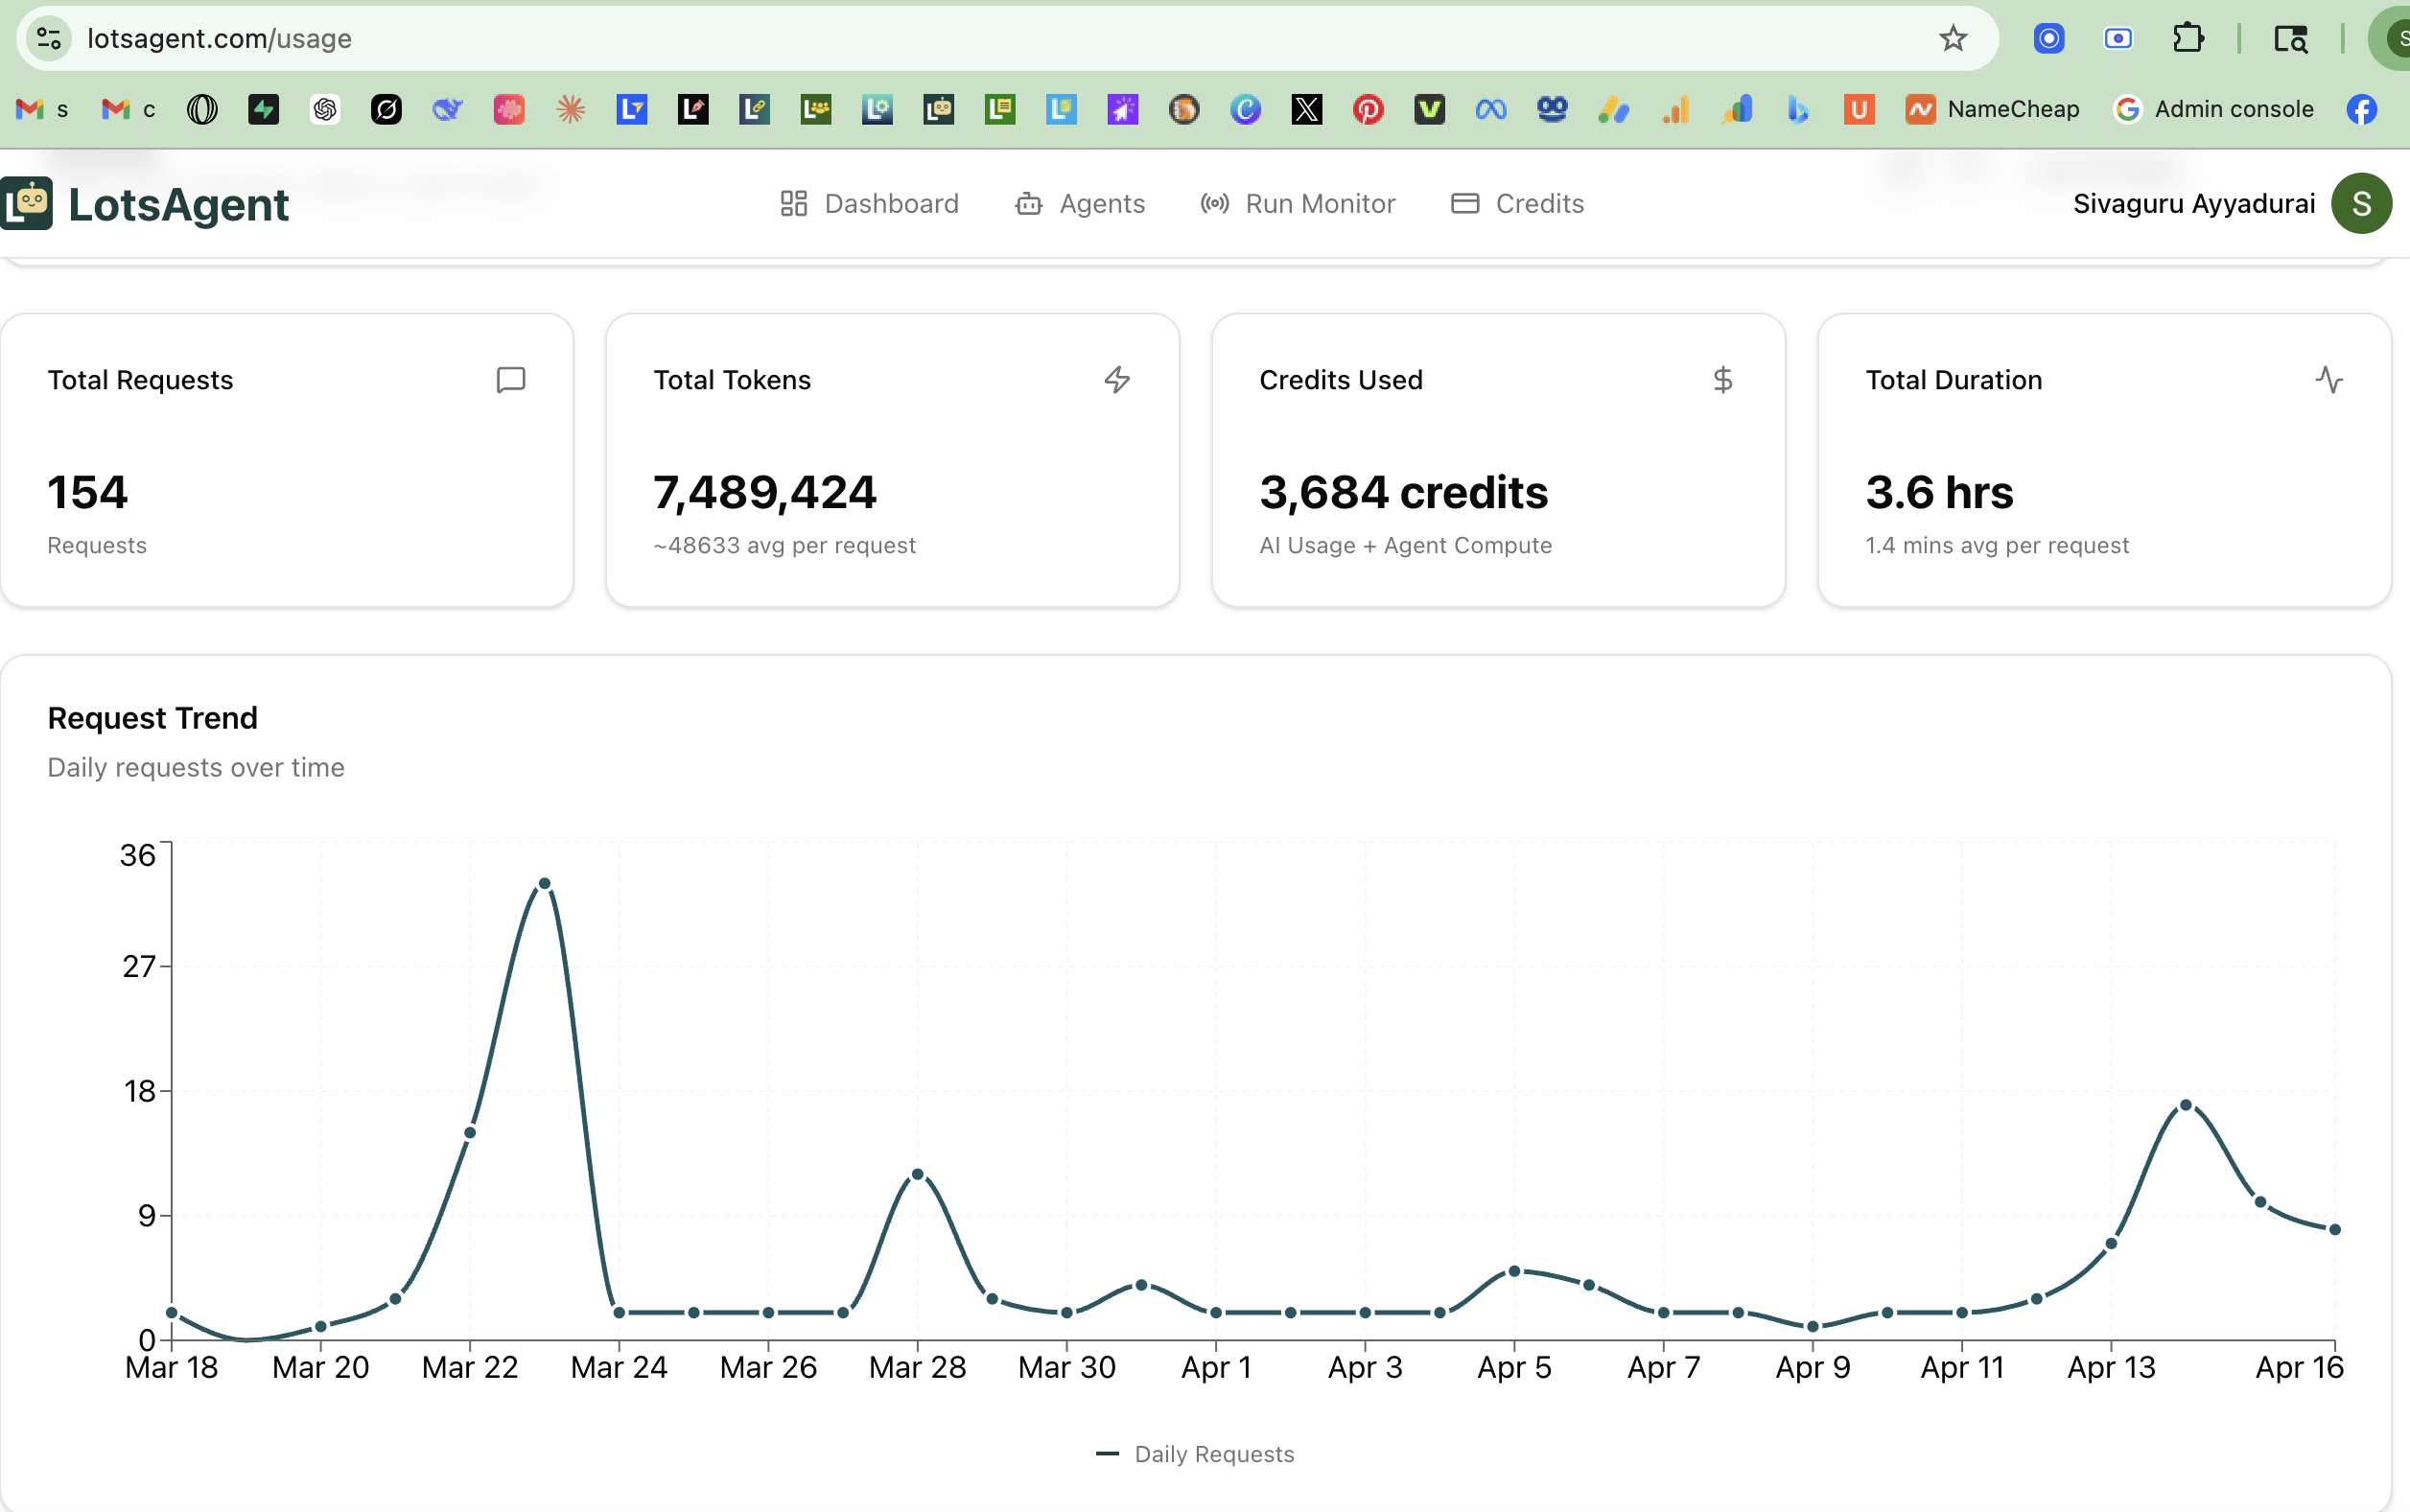Open the X (Twitter) bookmark
Viewport: 2410px width, 1512px height.
tap(1306, 109)
